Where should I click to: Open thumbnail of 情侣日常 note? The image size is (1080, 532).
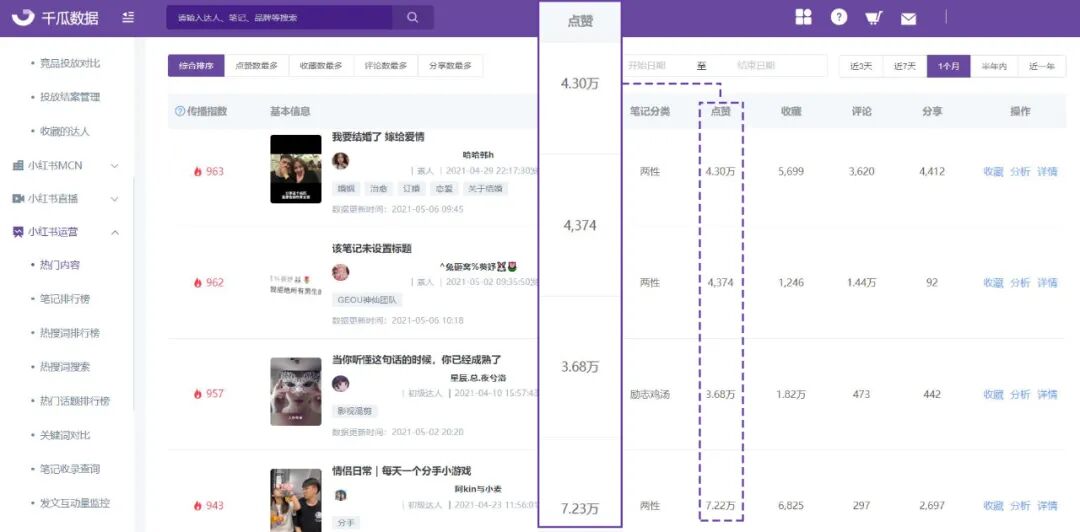pos(295,500)
